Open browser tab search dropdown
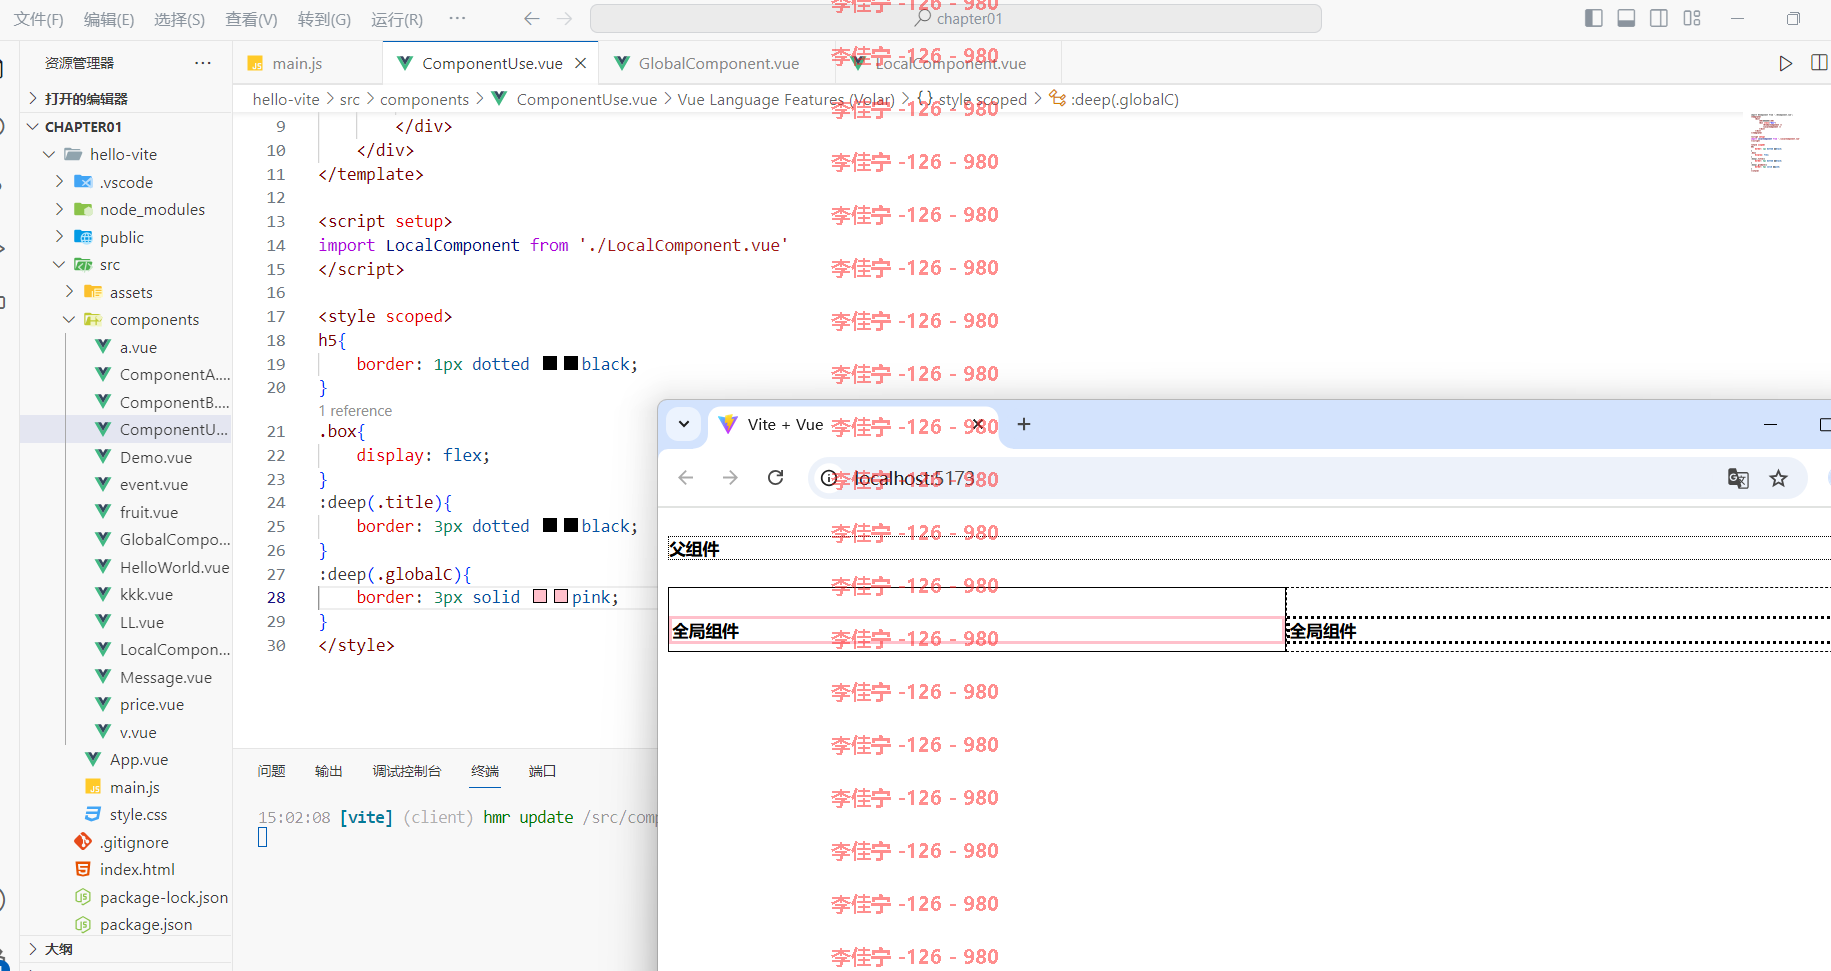The height and width of the screenshot is (971, 1831). click(684, 424)
